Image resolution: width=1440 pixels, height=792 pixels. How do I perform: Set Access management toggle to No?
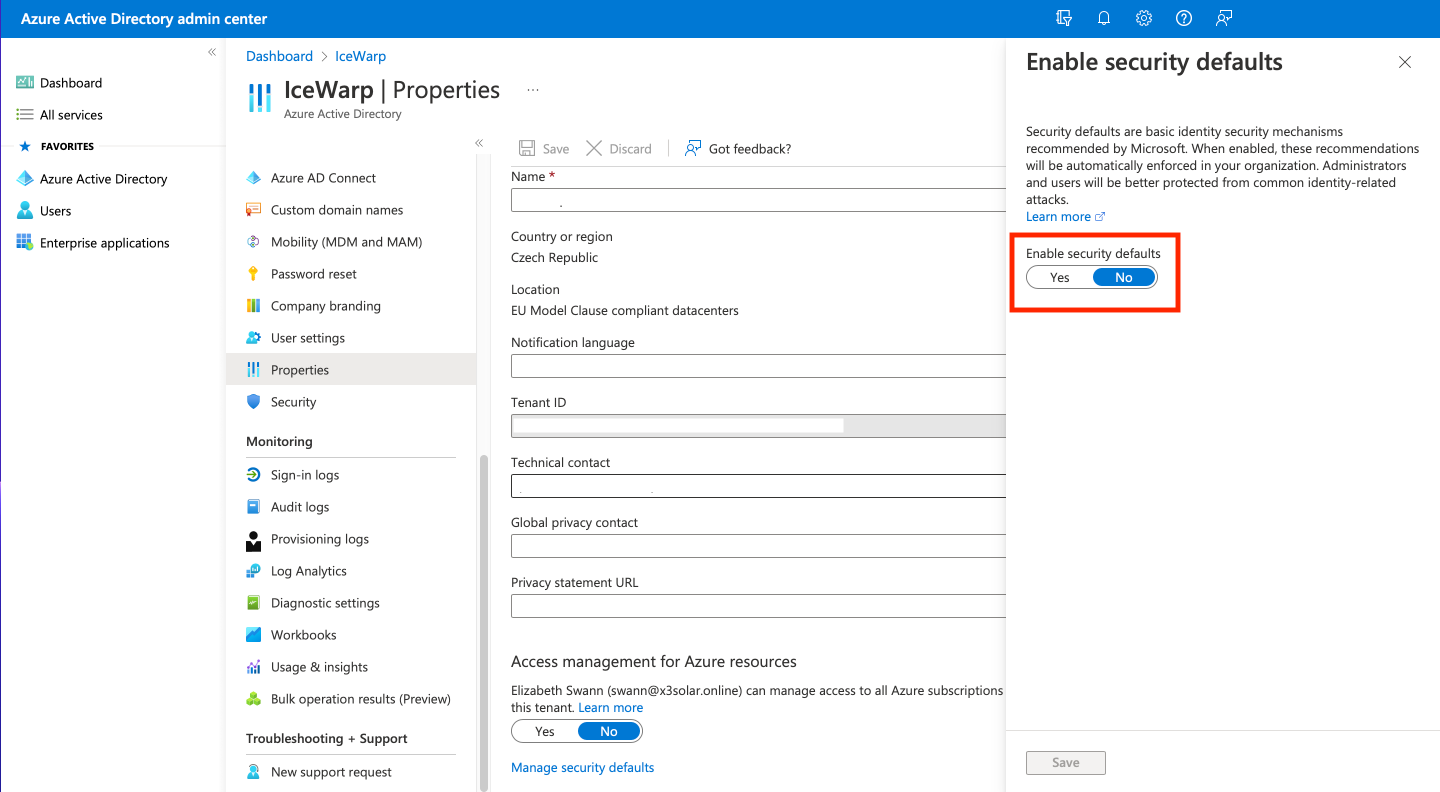pyautogui.click(x=609, y=731)
